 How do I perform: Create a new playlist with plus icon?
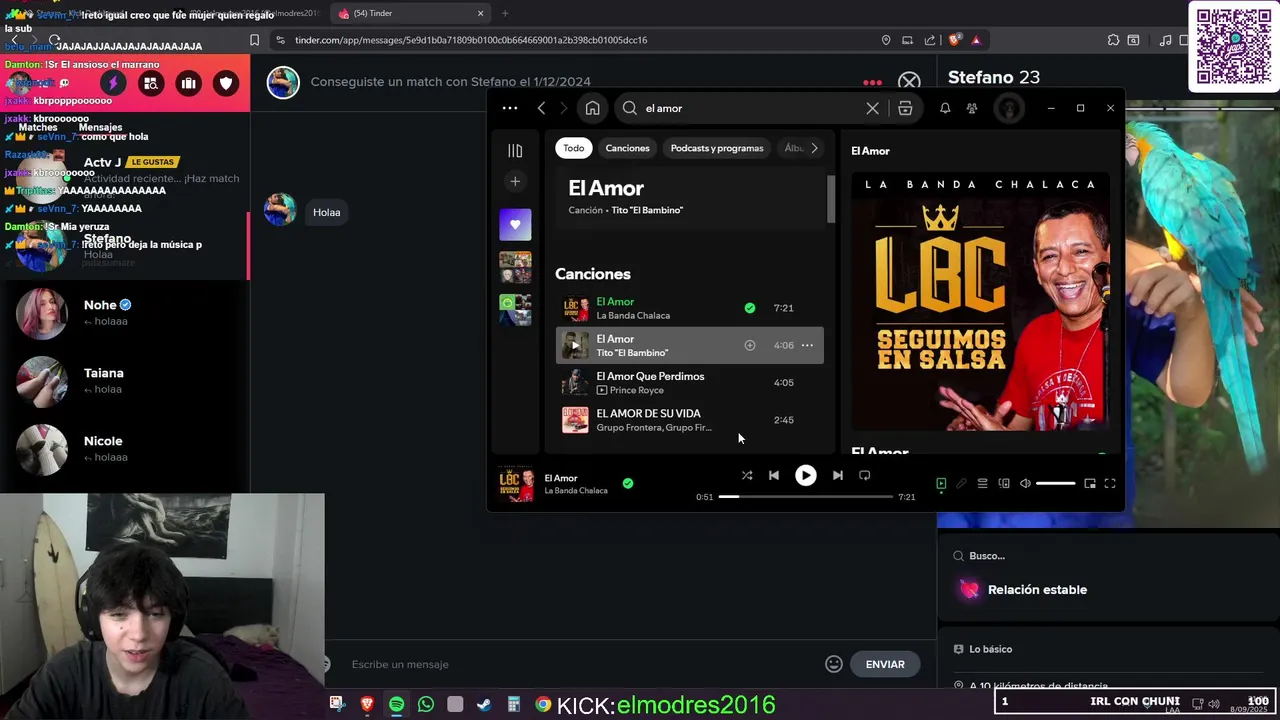[x=515, y=181]
